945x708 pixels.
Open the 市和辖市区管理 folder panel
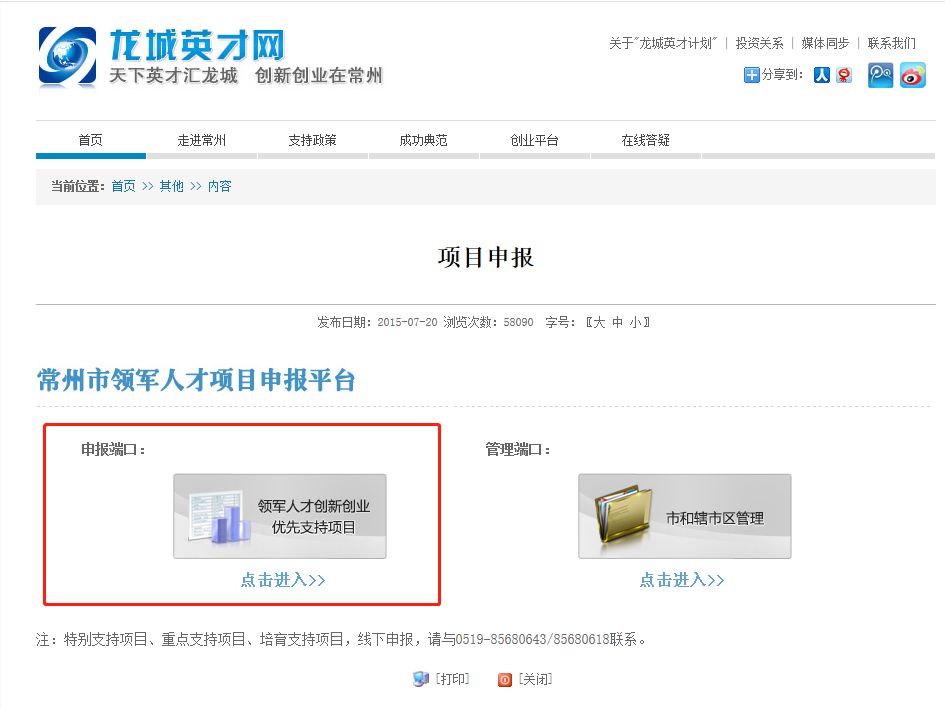[684, 515]
